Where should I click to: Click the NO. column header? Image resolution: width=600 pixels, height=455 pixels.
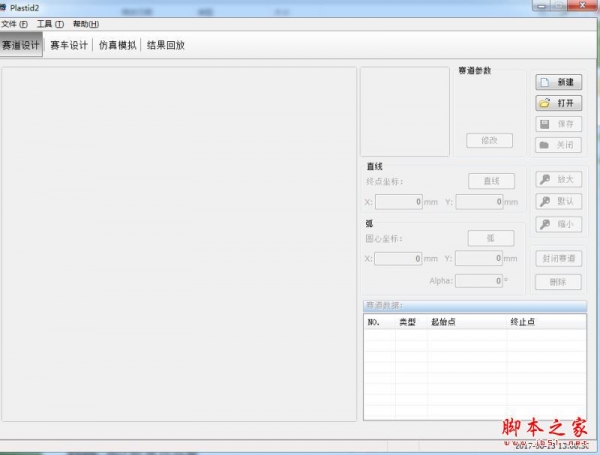click(380, 322)
